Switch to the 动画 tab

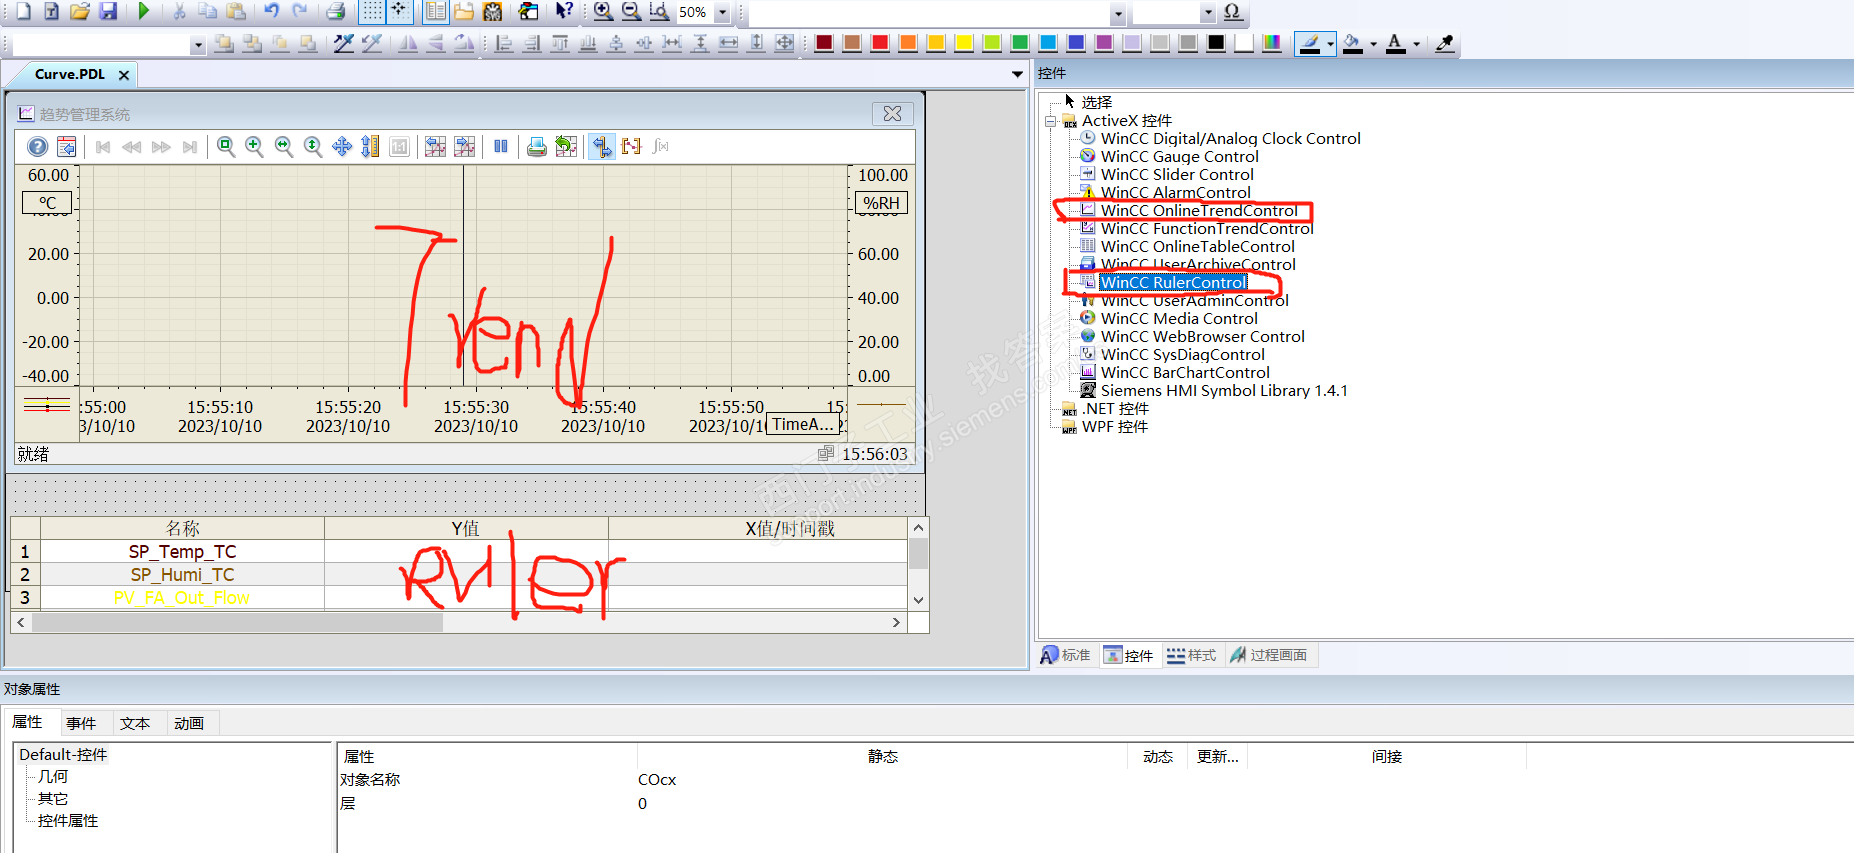(x=189, y=723)
